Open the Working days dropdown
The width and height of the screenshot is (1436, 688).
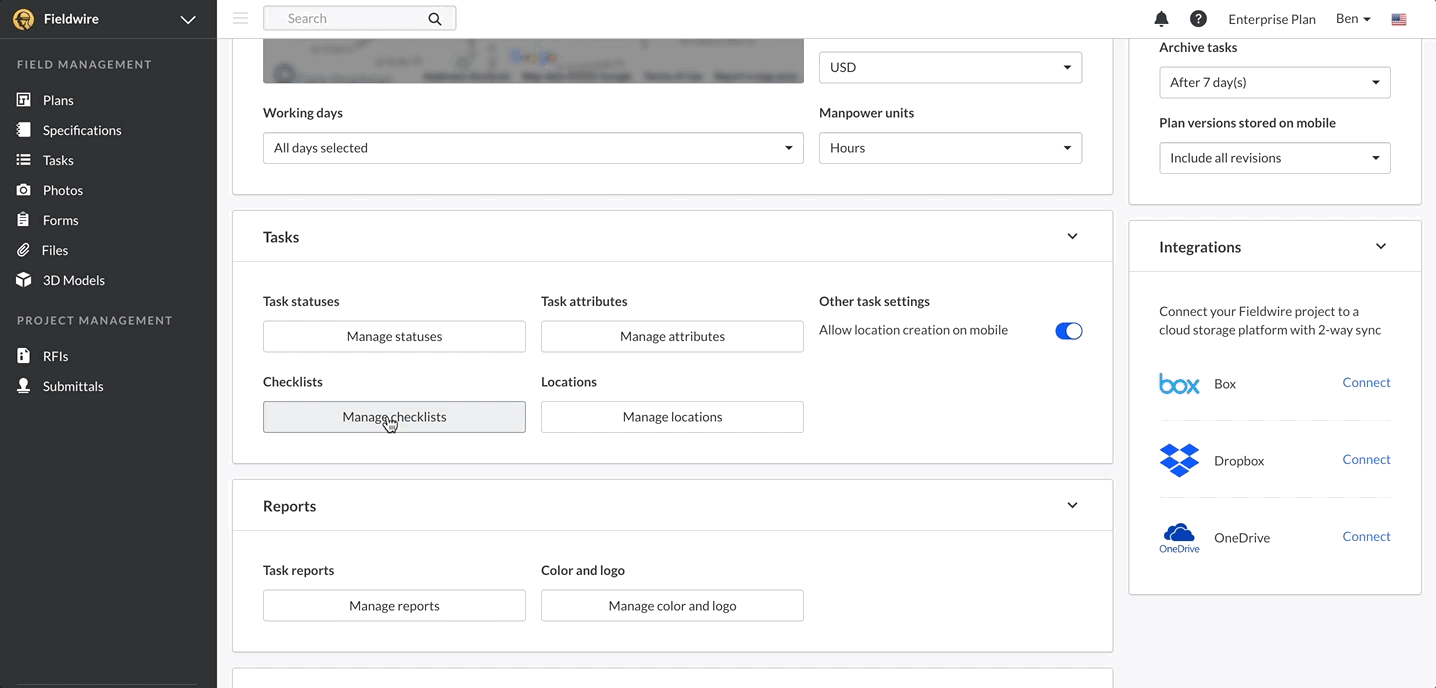click(533, 147)
